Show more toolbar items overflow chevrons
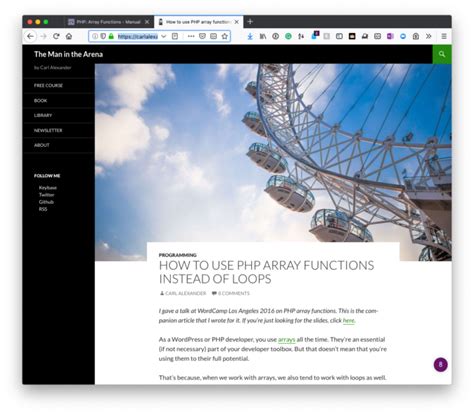Screen dimensions: 474x414 coord(429,36)
